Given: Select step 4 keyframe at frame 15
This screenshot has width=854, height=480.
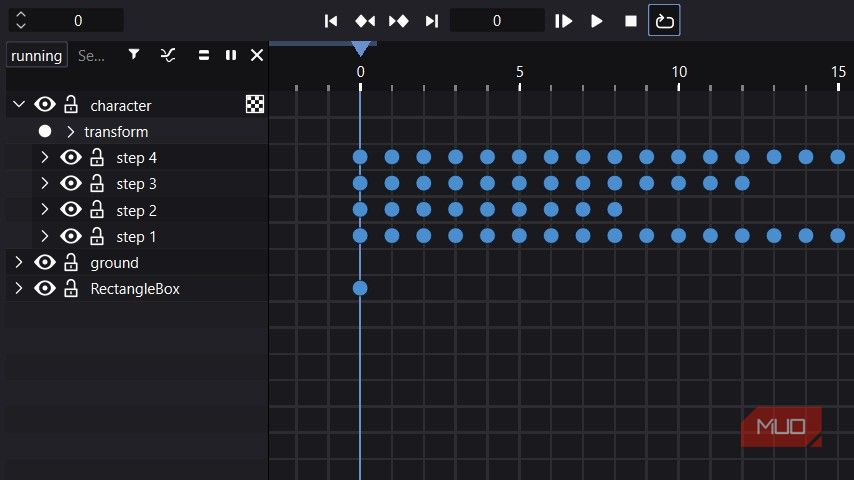Looking at the screenshot, I should click(838, 157).
